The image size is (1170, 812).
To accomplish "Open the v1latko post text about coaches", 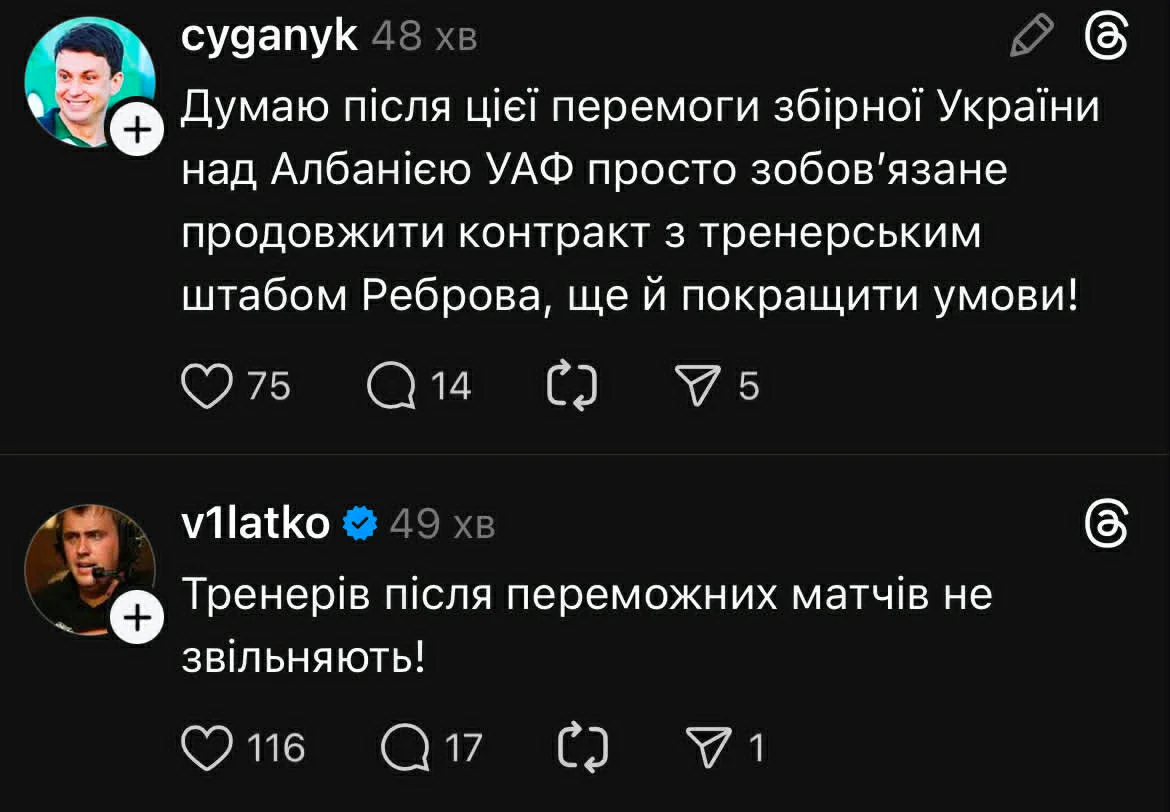I will pyautogui.click(x=587, y=624).
